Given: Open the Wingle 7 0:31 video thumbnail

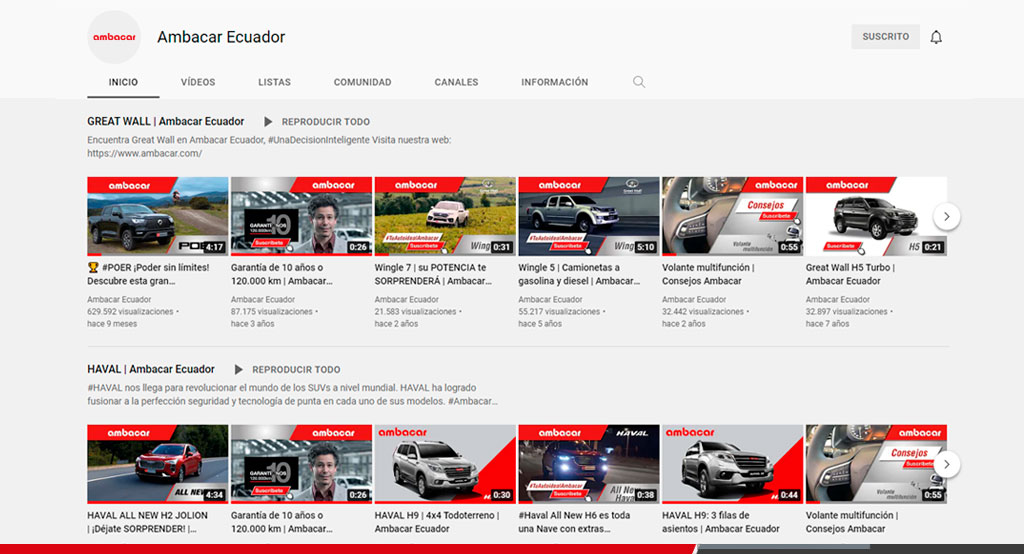Looking at the screenshot, I should [x=445, y=216].
